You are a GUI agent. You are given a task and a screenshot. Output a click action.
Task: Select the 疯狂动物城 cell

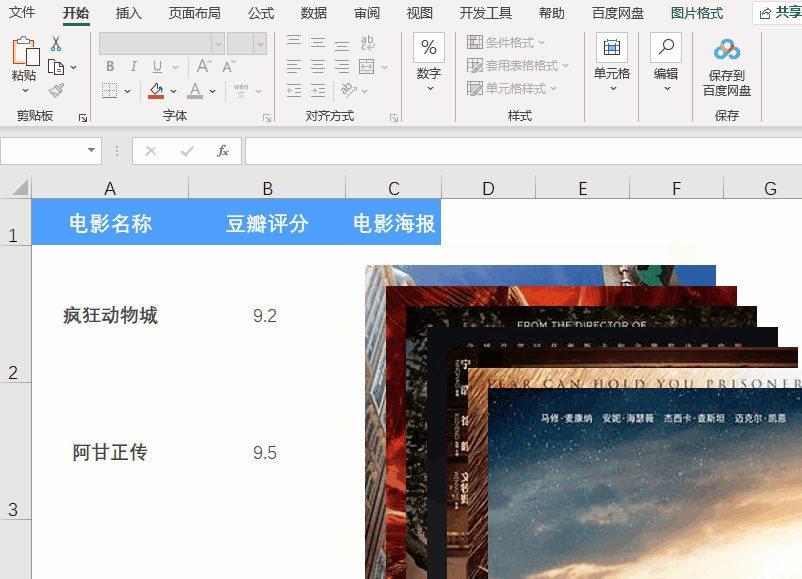110,315
